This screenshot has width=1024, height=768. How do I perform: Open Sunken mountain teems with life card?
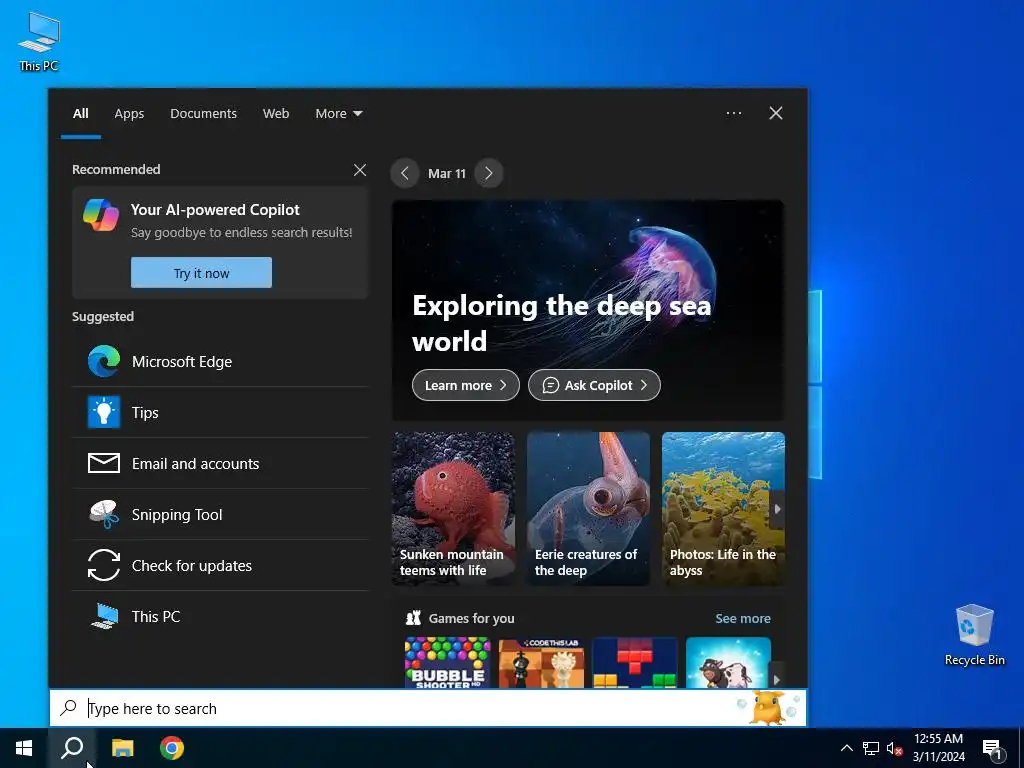[453, 509]
